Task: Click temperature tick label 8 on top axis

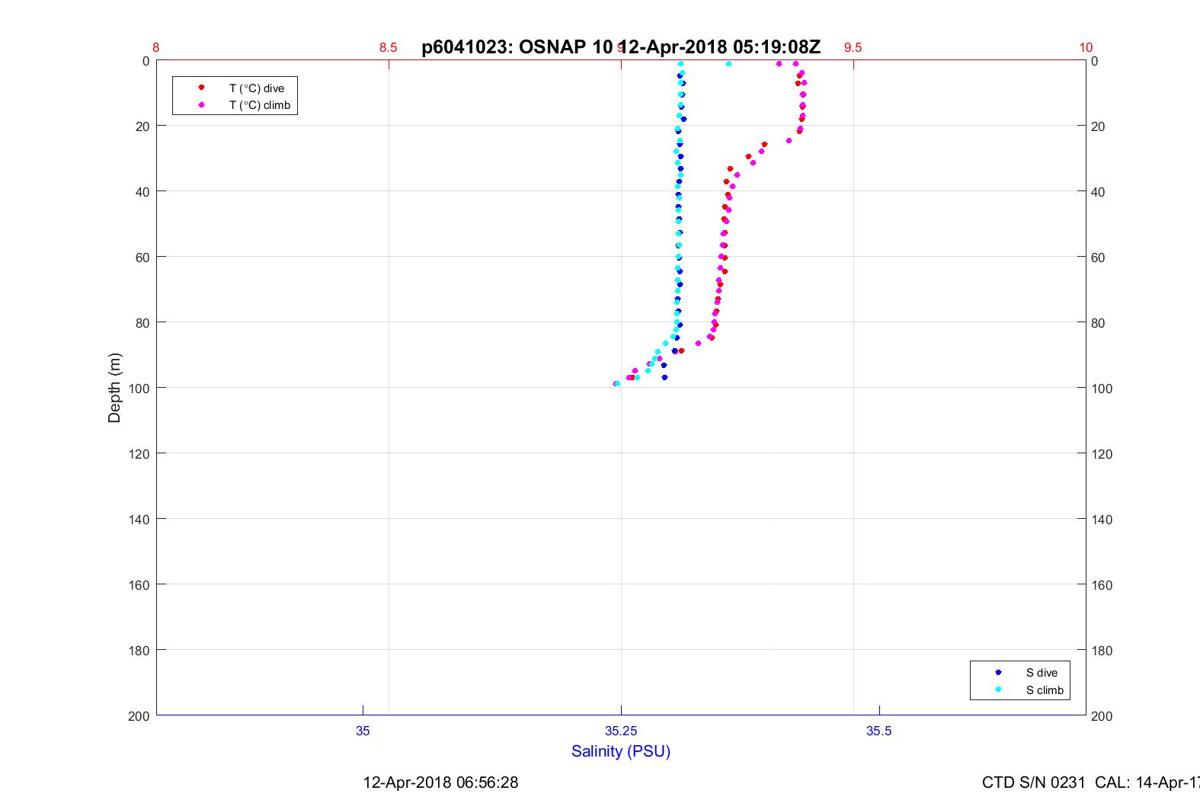Action: tap(156, 47)
